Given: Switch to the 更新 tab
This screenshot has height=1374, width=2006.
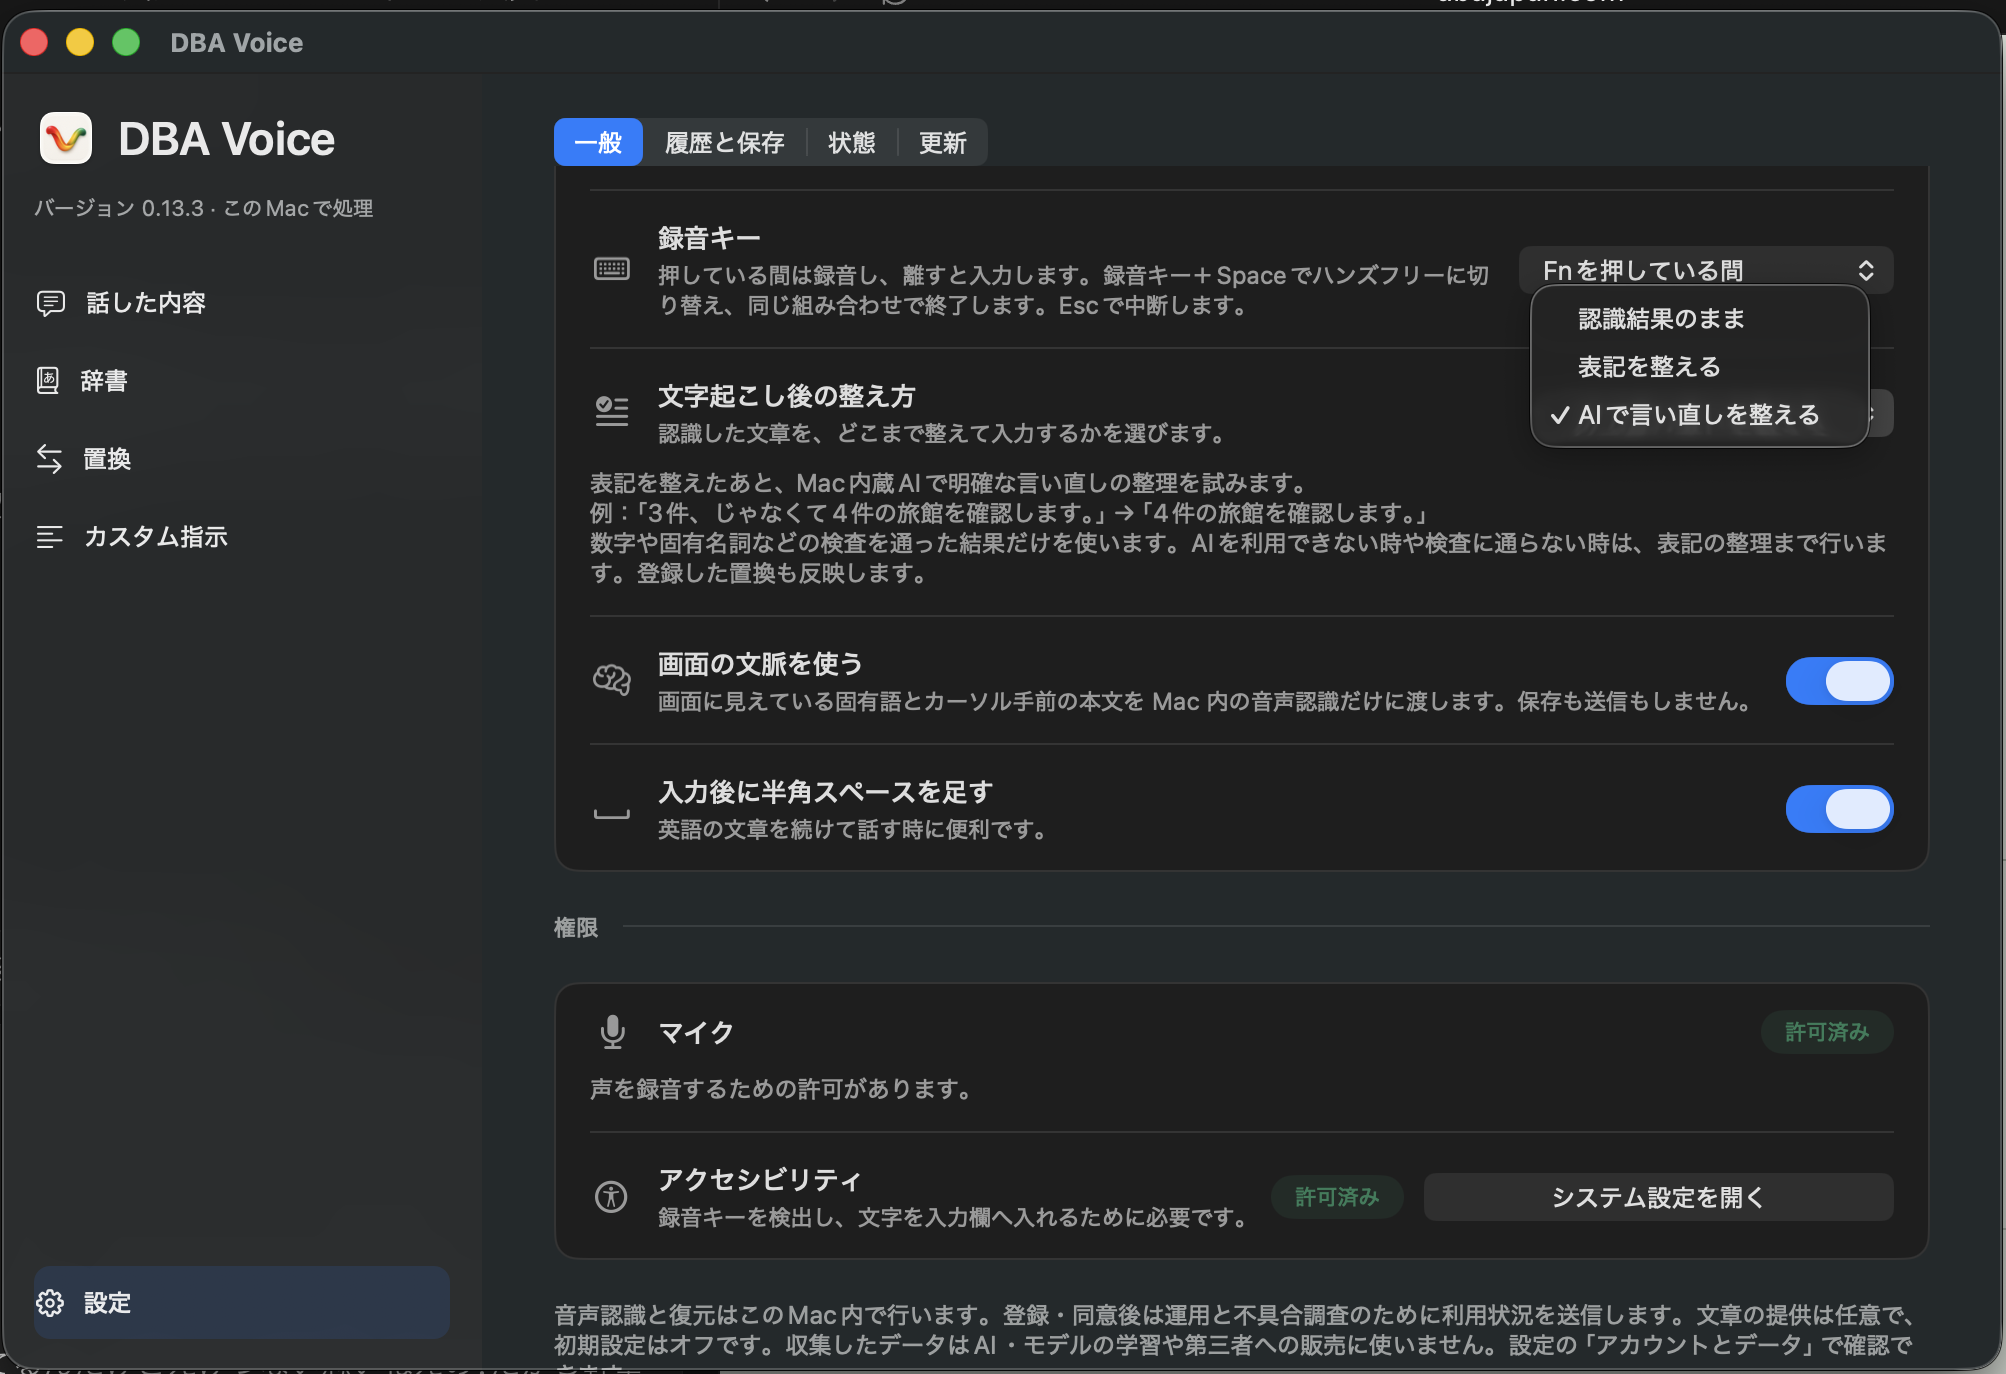Looking at the screenshot, I should [x=943, y=143].
